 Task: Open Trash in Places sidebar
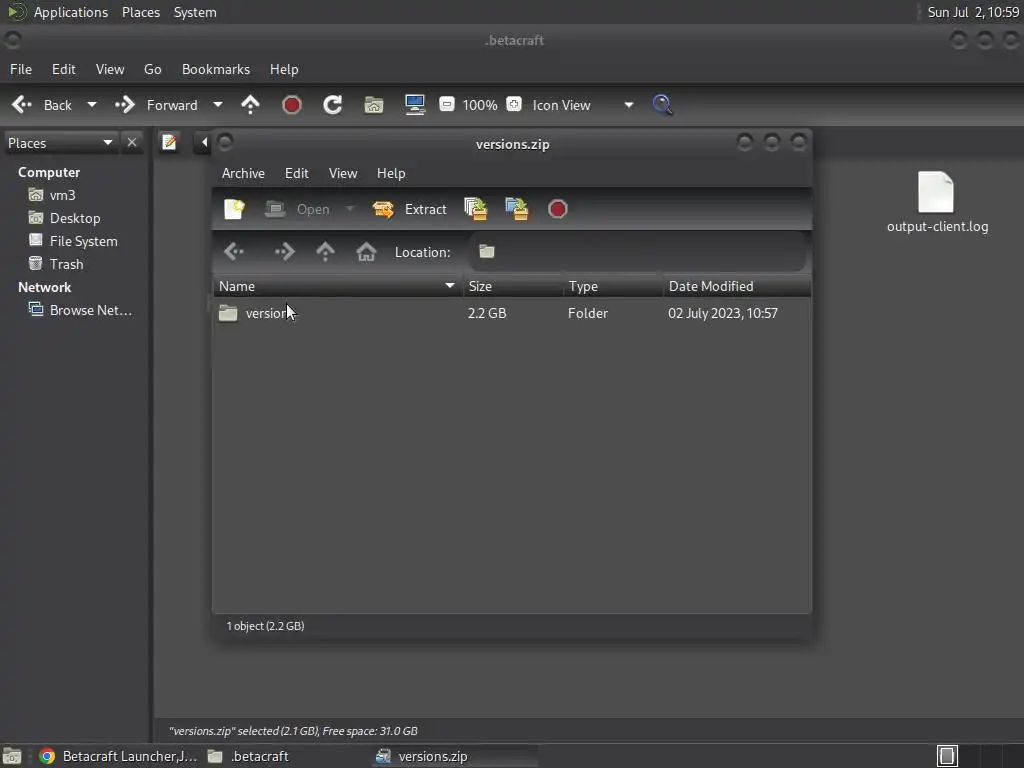56,264
